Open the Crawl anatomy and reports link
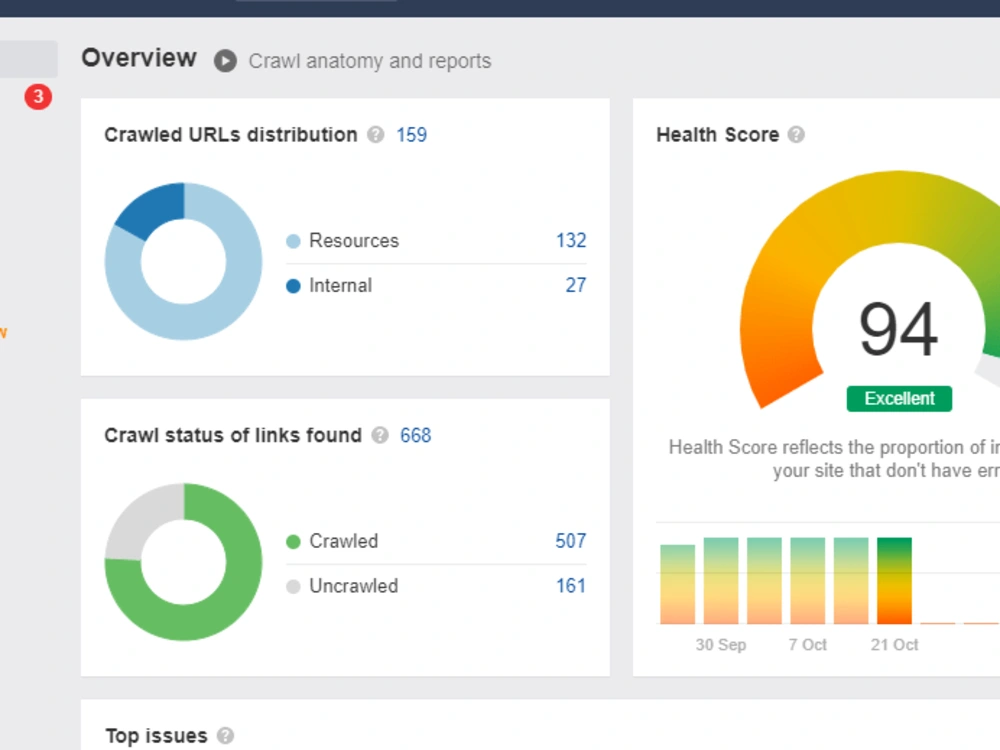Image resolution: width=1000 pixels, height=750 pixels. 370,61
